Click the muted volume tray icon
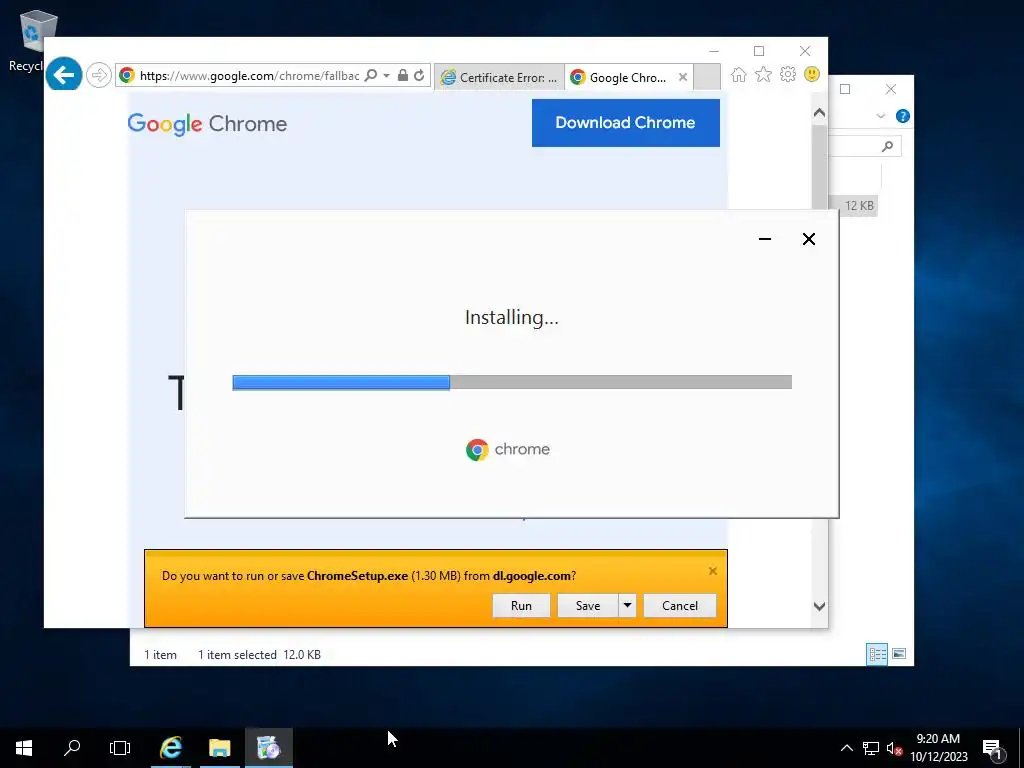Screen dimensions: 1024x768 point(894,748)
